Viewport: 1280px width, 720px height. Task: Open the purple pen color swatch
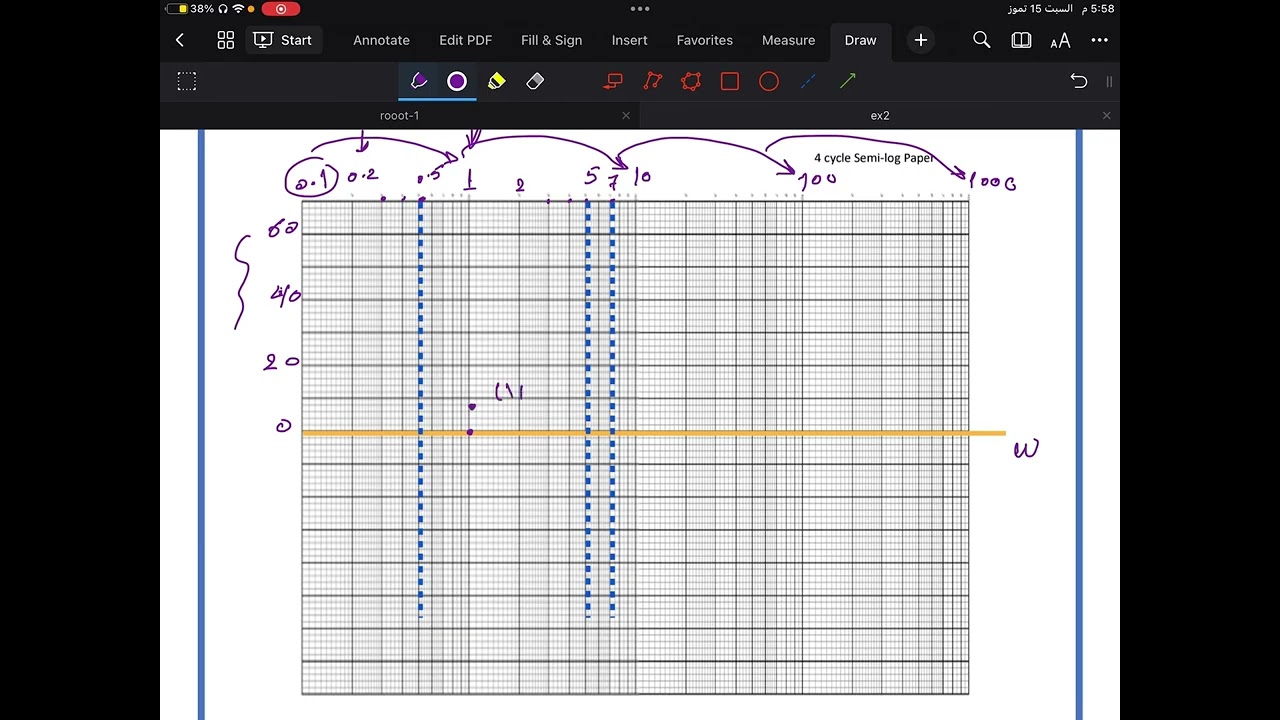(457, 81)
